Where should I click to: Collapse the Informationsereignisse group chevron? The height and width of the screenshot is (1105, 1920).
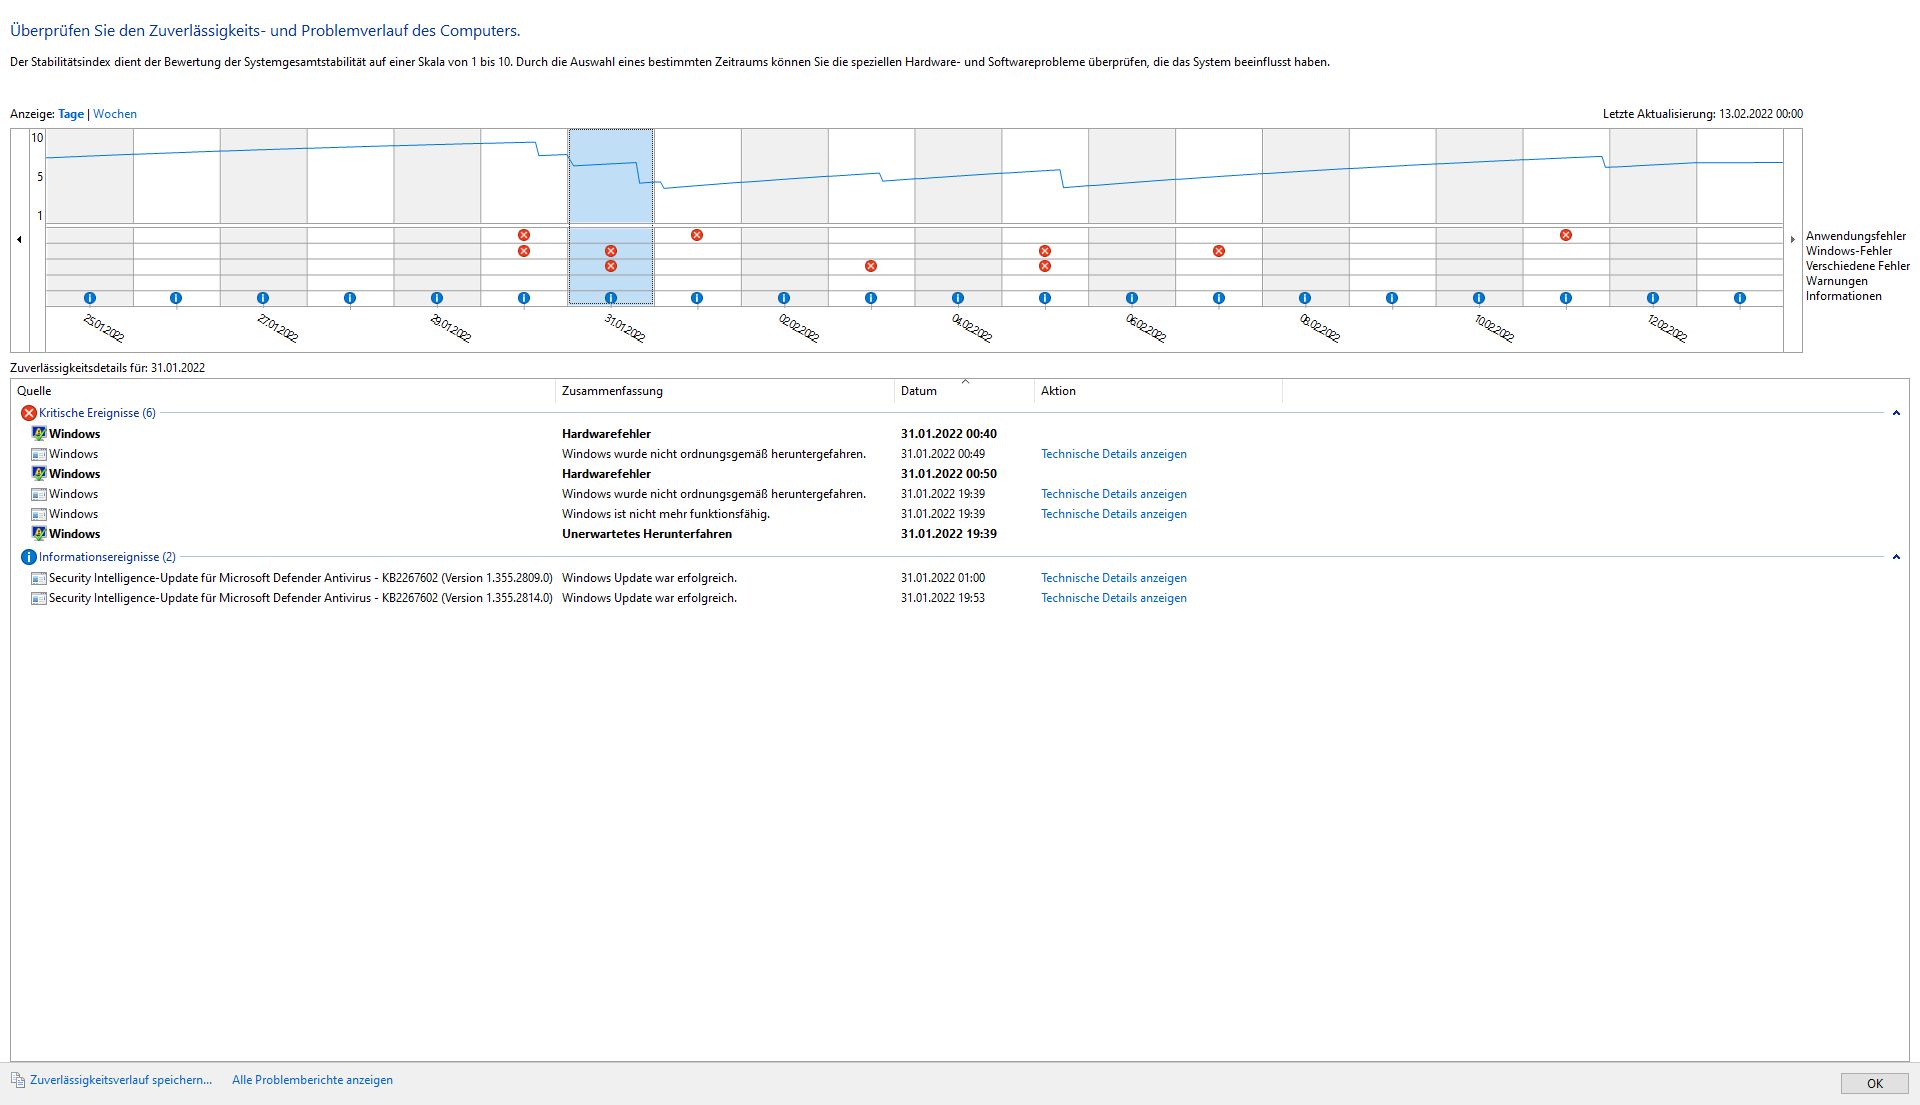point(1896,557)
